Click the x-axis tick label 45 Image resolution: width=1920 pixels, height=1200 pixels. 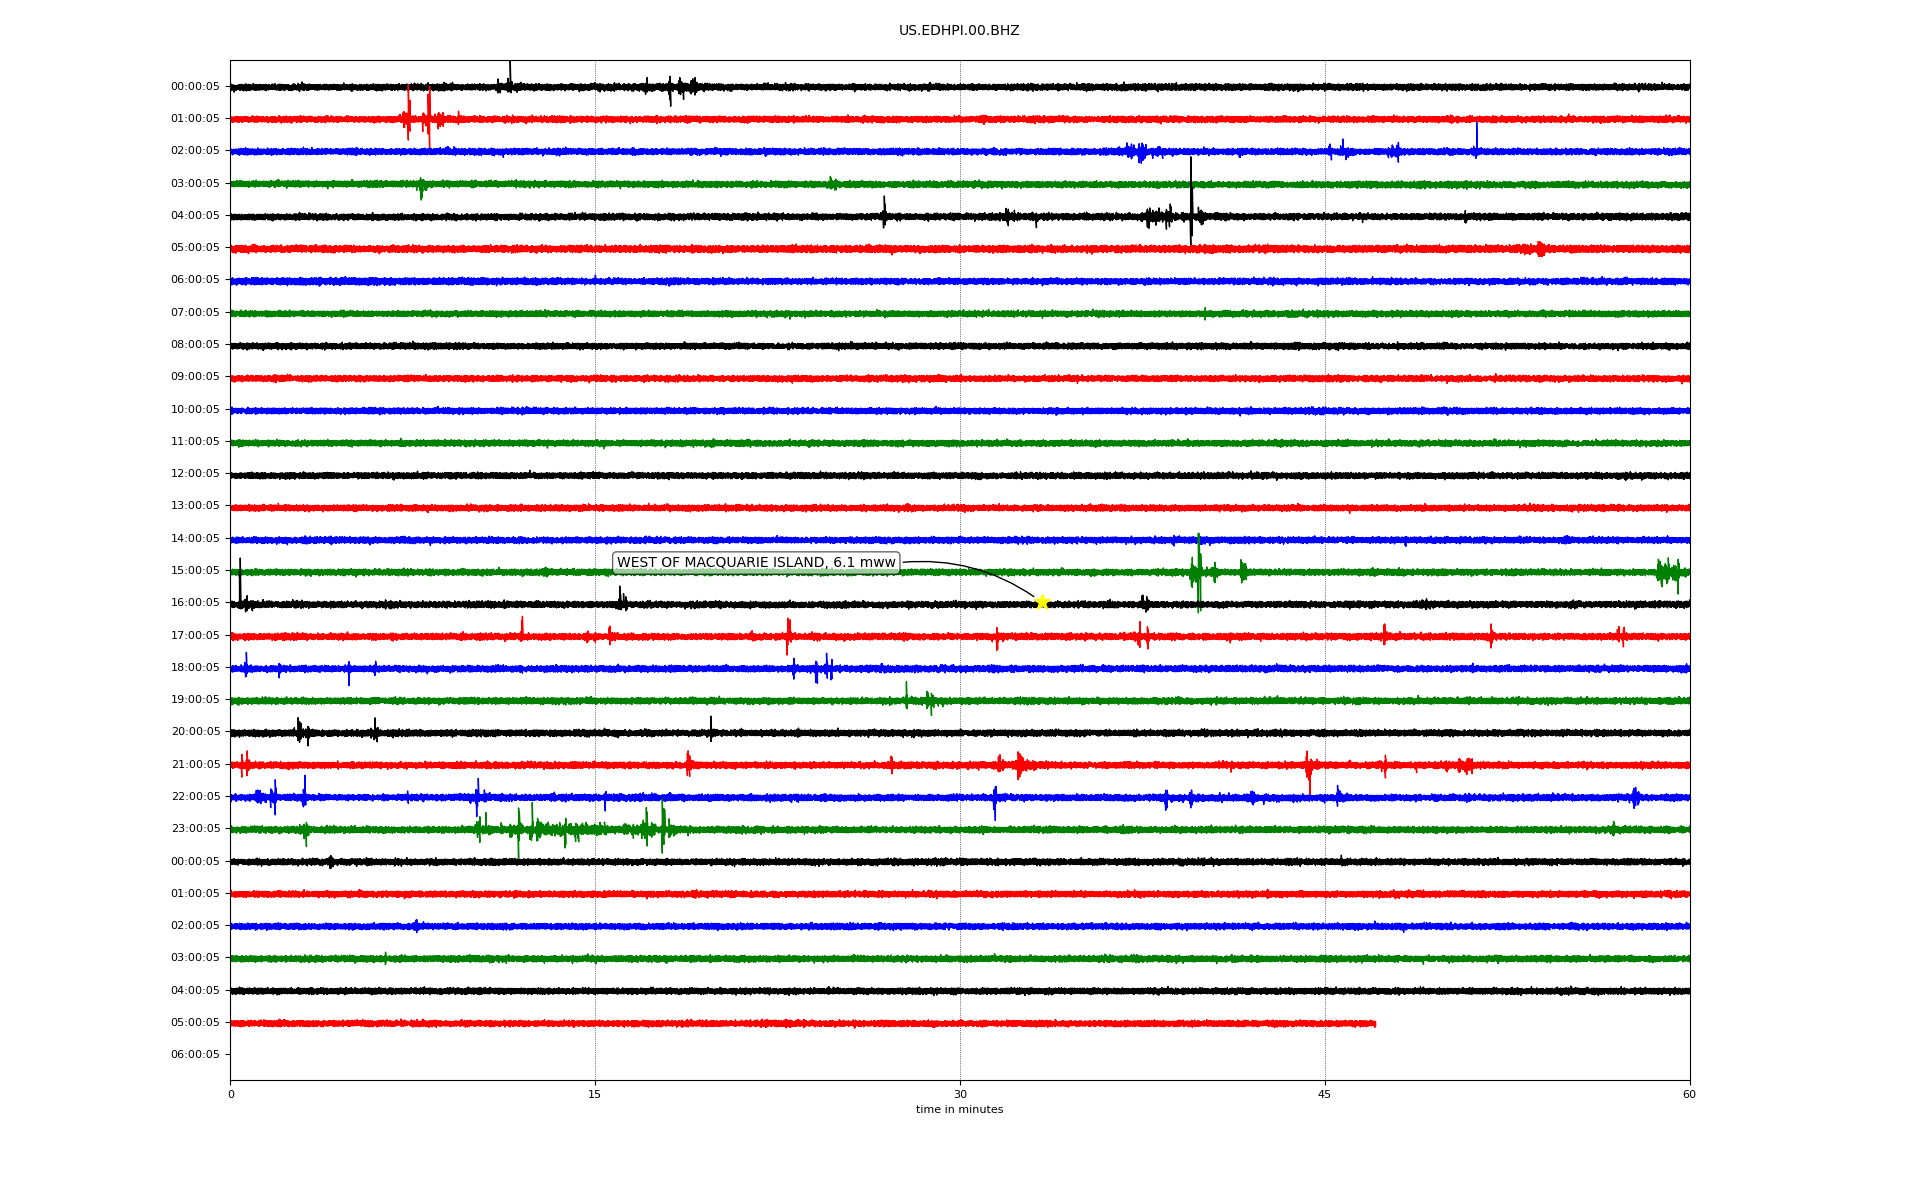[x=1325, y=1094]
